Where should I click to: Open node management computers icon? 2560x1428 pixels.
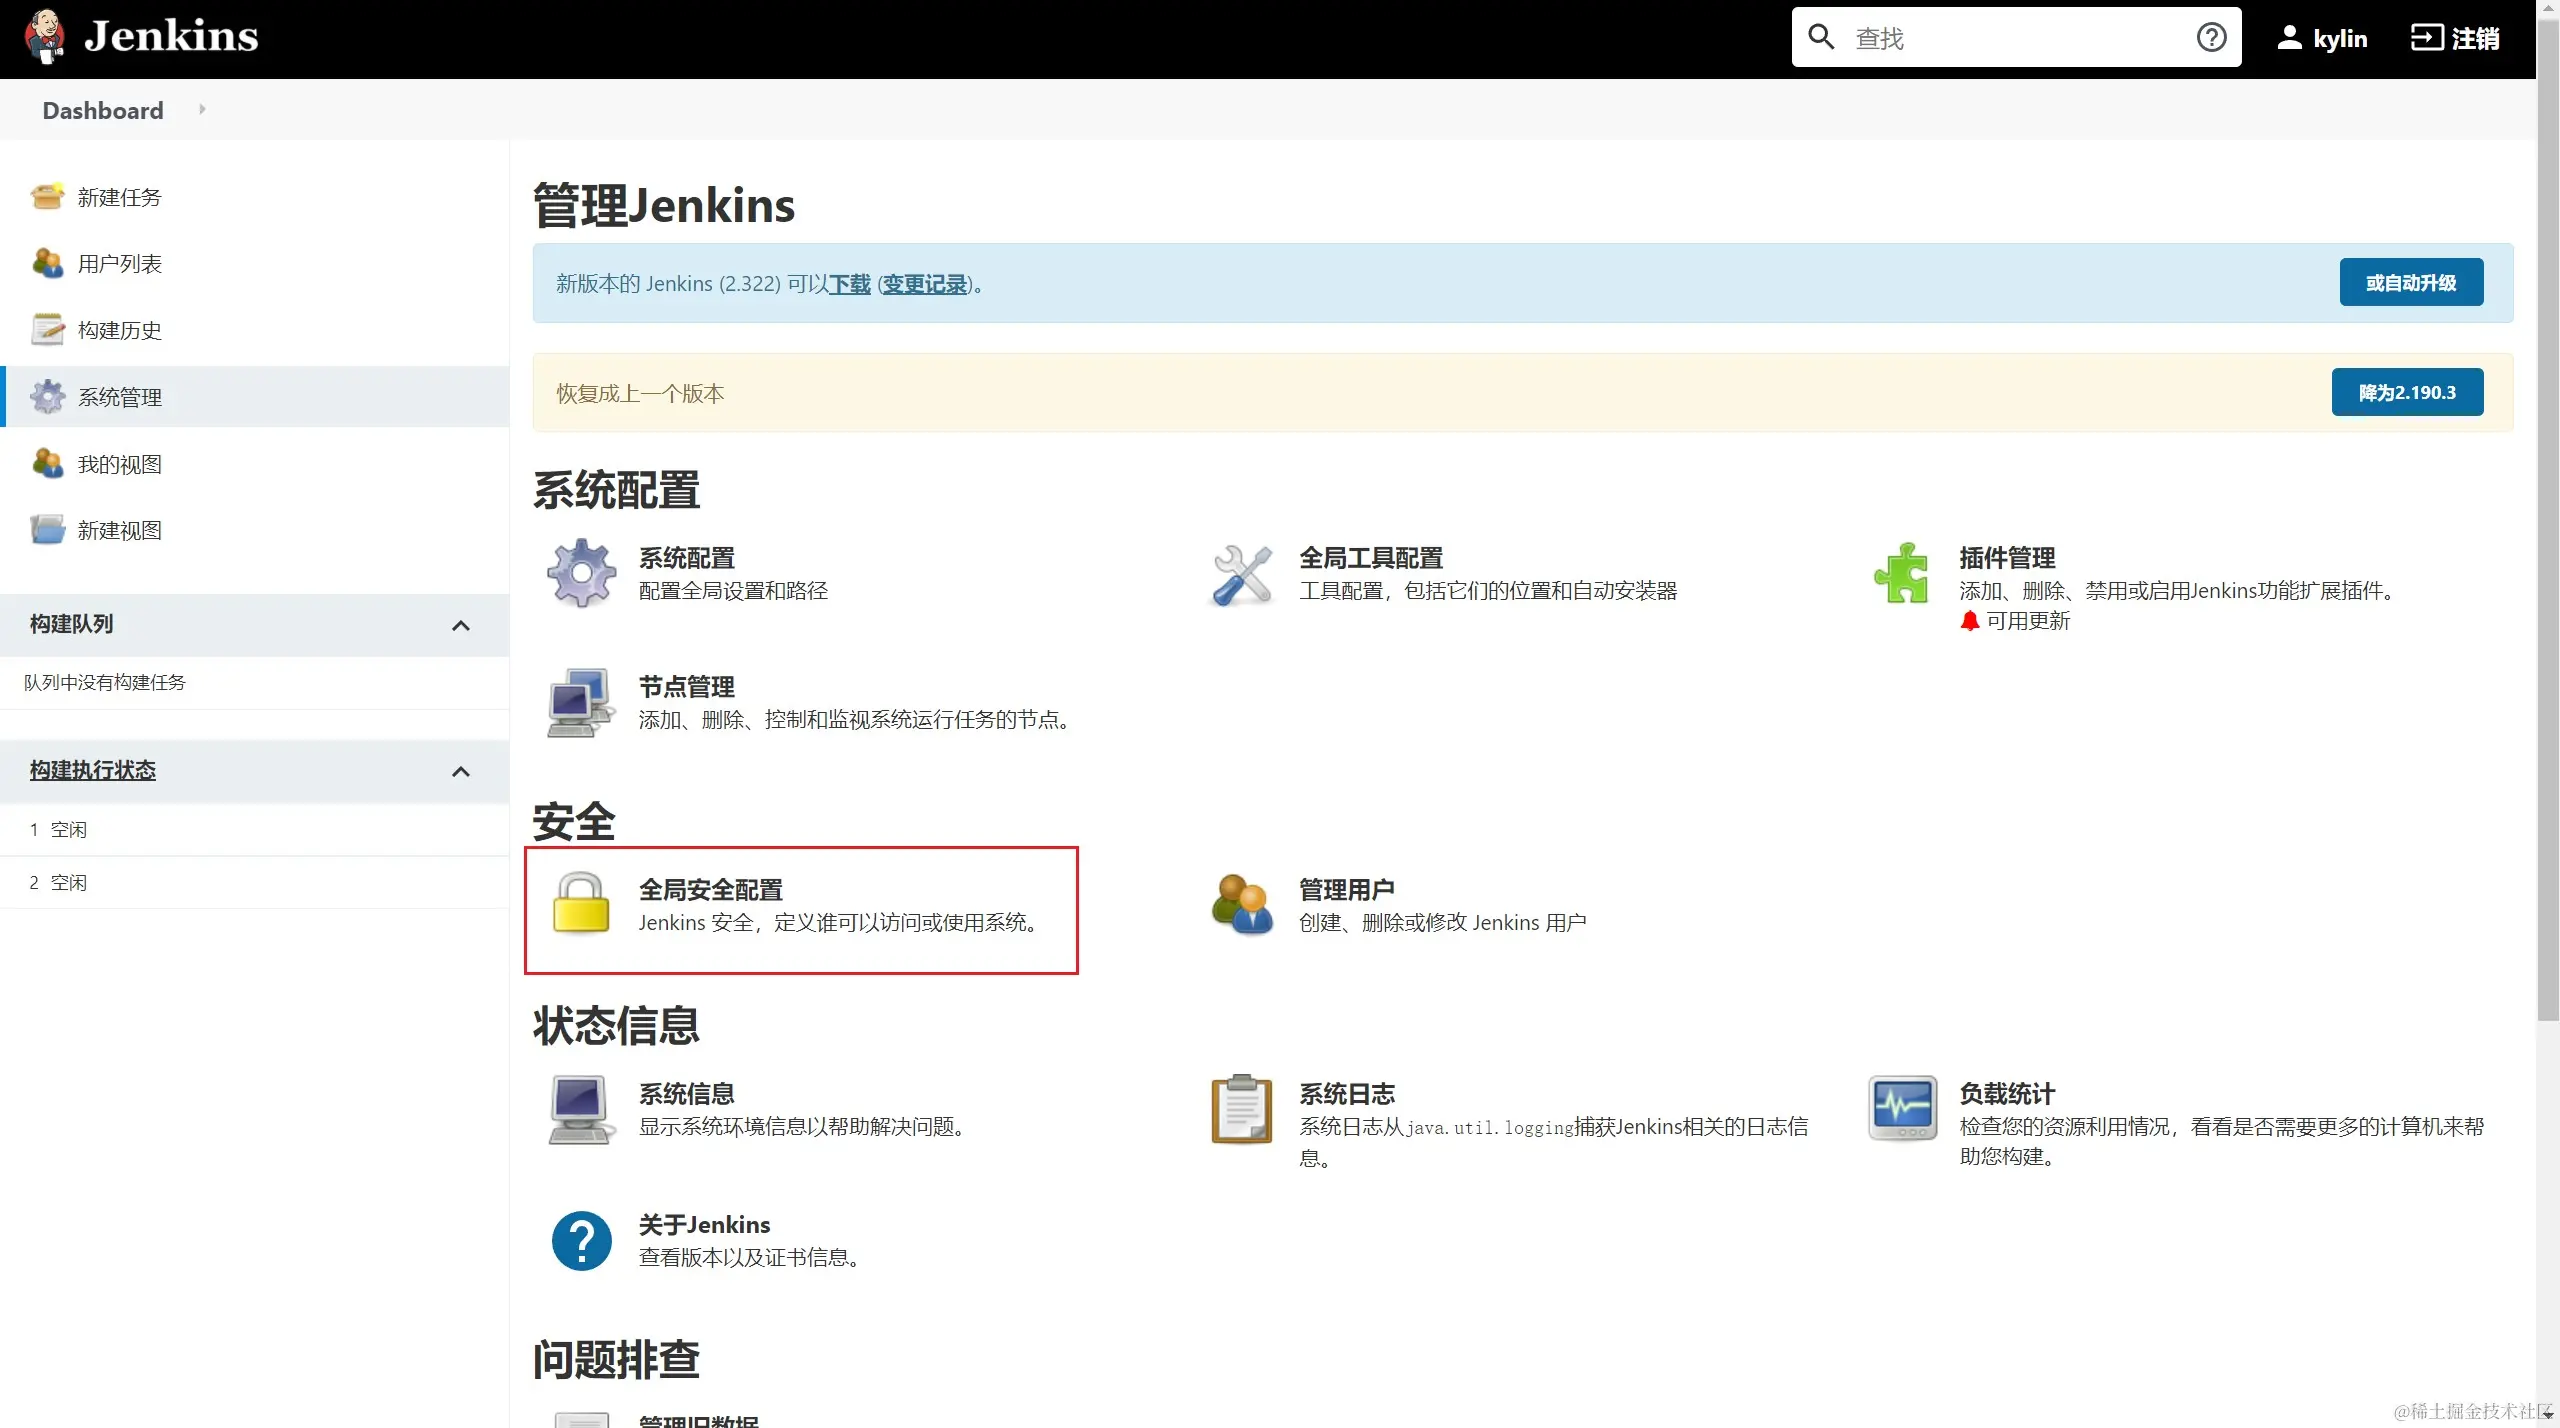pyautogui.click(x=581, y=703)
